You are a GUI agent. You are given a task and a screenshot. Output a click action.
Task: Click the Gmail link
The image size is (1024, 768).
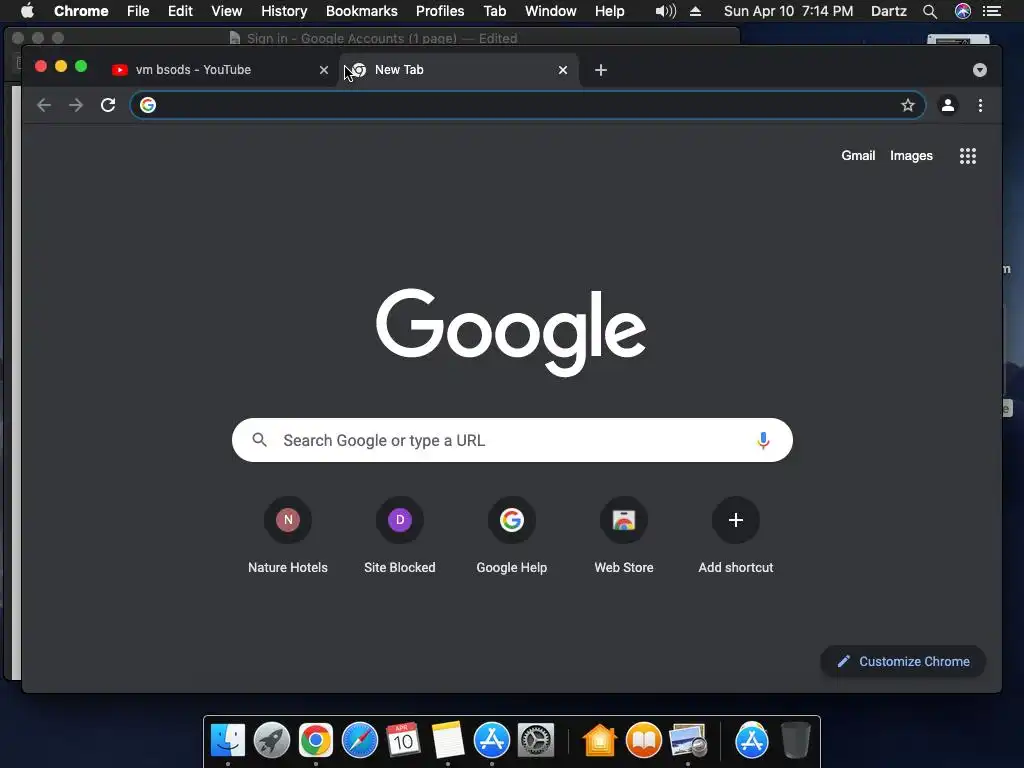coord(858,155)
